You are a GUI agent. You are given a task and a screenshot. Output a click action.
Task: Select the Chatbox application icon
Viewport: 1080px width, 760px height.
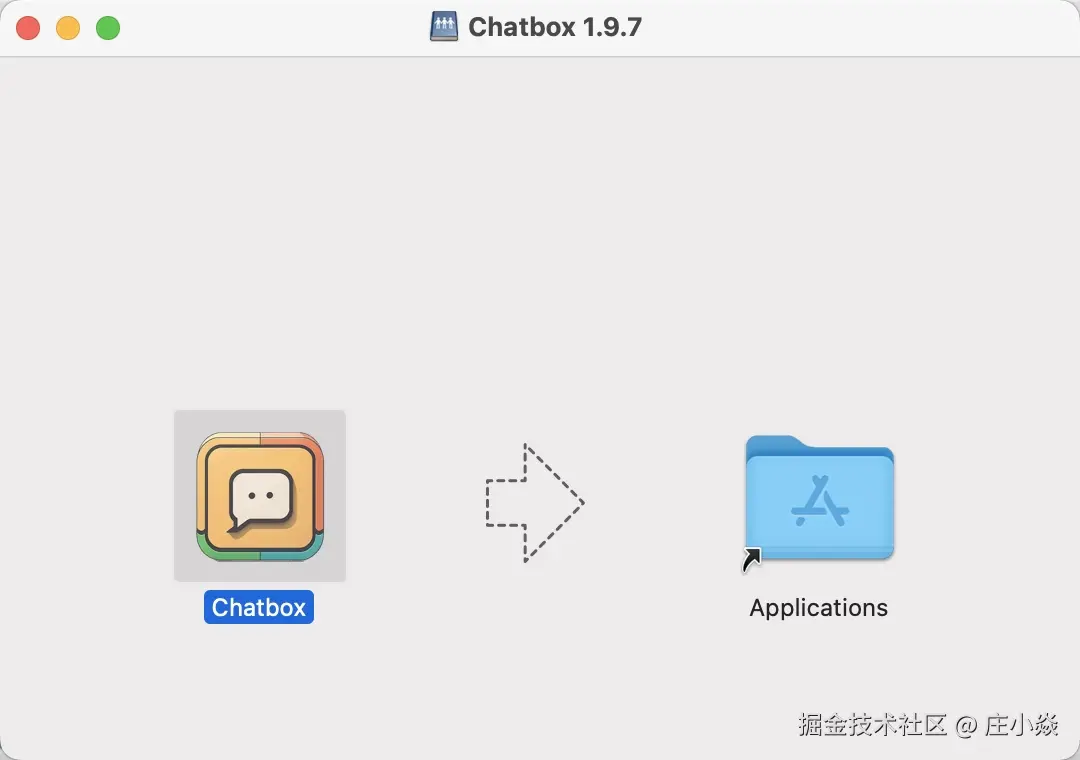[x=260, y=496]
